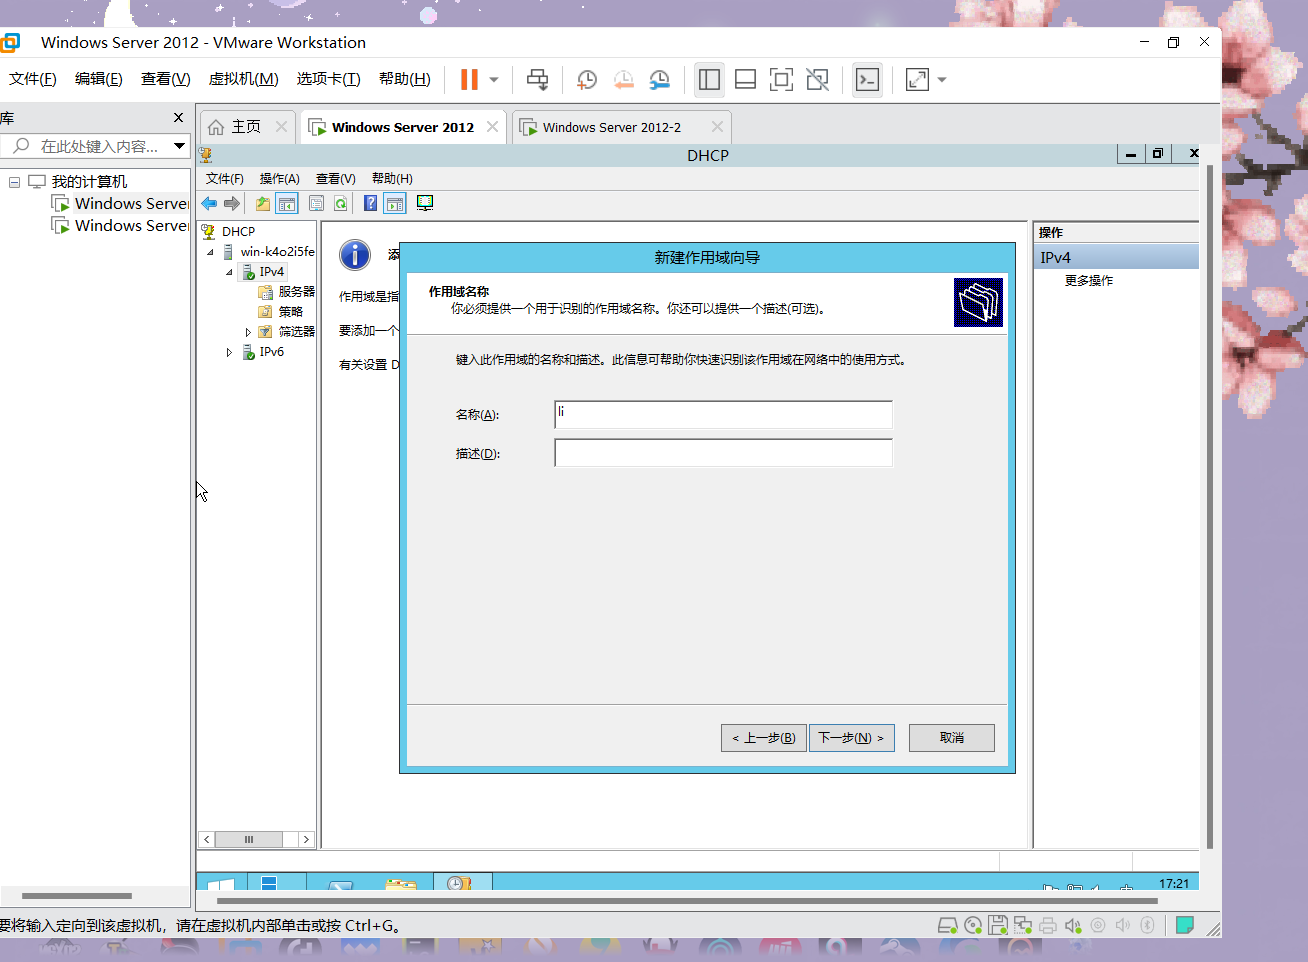Click the green message log status icon

click(1185, 925)
